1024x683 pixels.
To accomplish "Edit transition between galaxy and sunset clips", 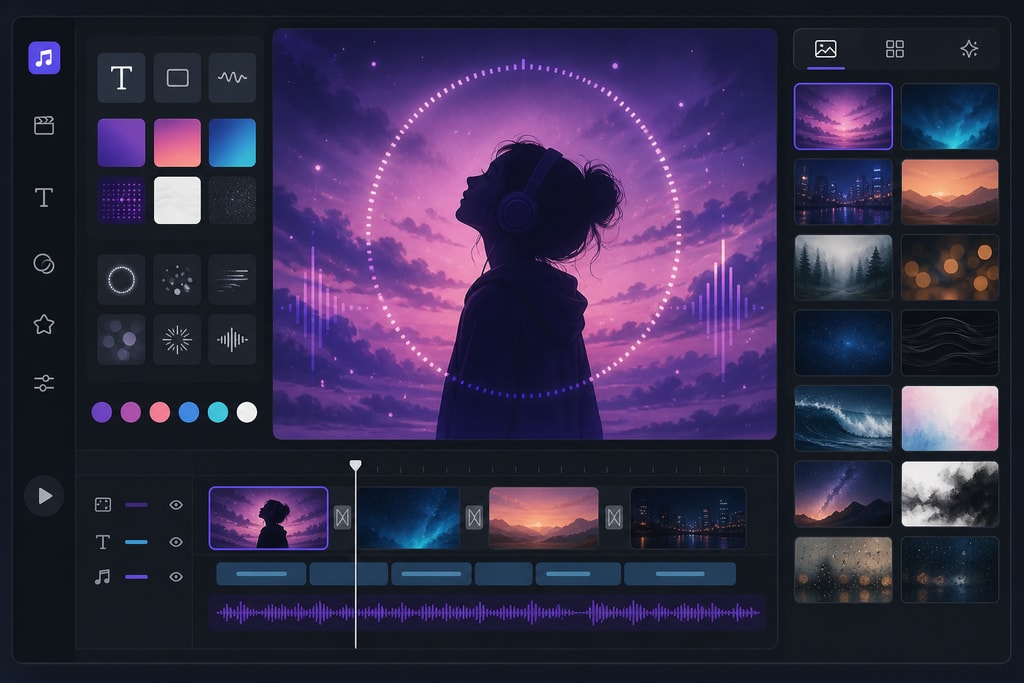I will [474, 518].
